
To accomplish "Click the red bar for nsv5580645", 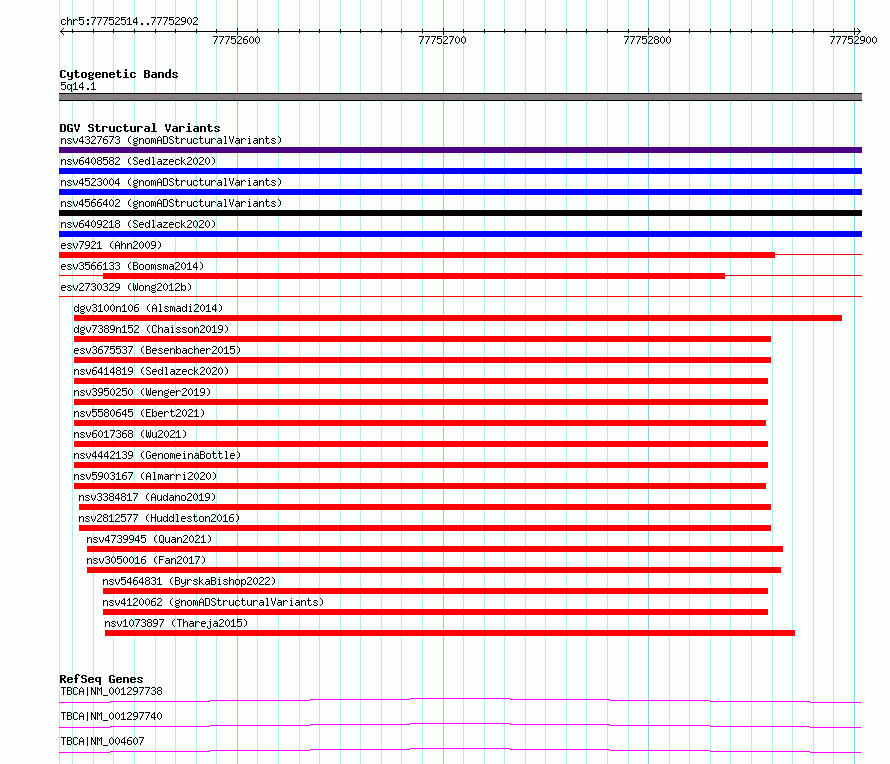I will pos(419,423).
